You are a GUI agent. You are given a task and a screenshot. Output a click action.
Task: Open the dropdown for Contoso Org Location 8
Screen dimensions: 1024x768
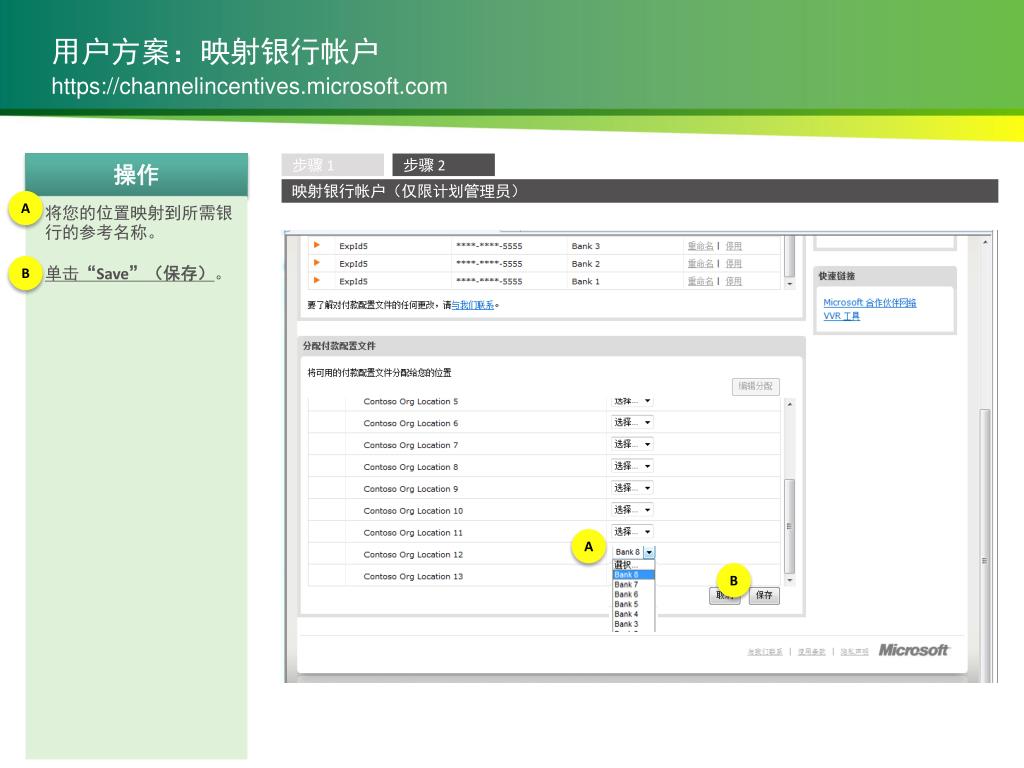(x=632, y=466)
